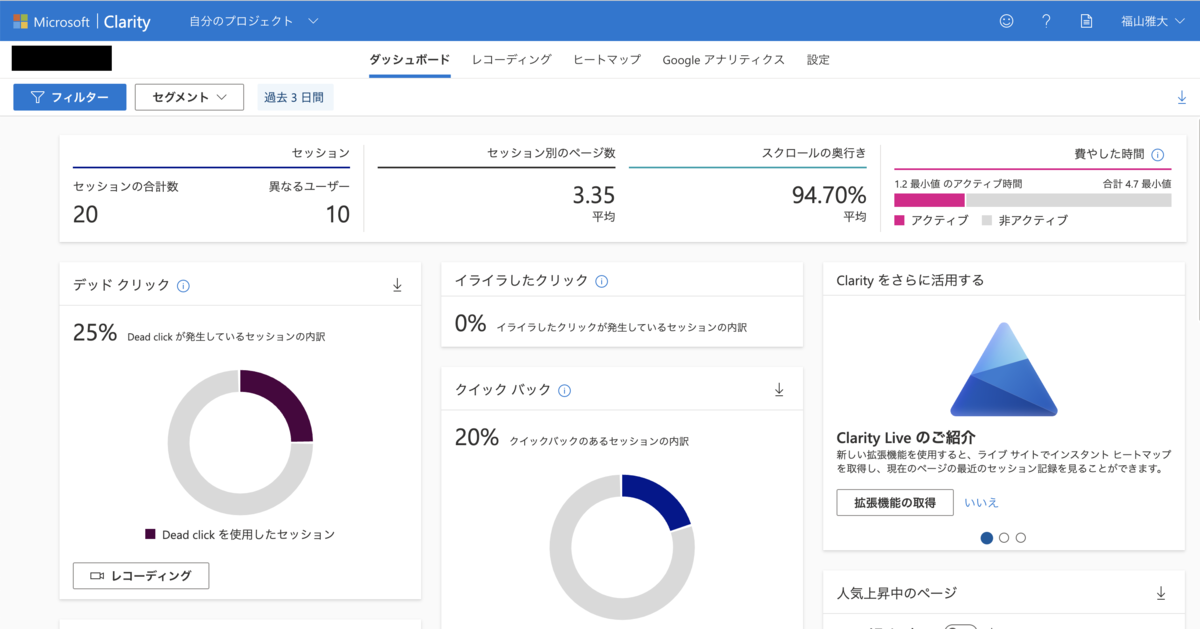
Task: Click the 1.2 最小値 のアクティブ時間 label
Action: tap(958, 184)
